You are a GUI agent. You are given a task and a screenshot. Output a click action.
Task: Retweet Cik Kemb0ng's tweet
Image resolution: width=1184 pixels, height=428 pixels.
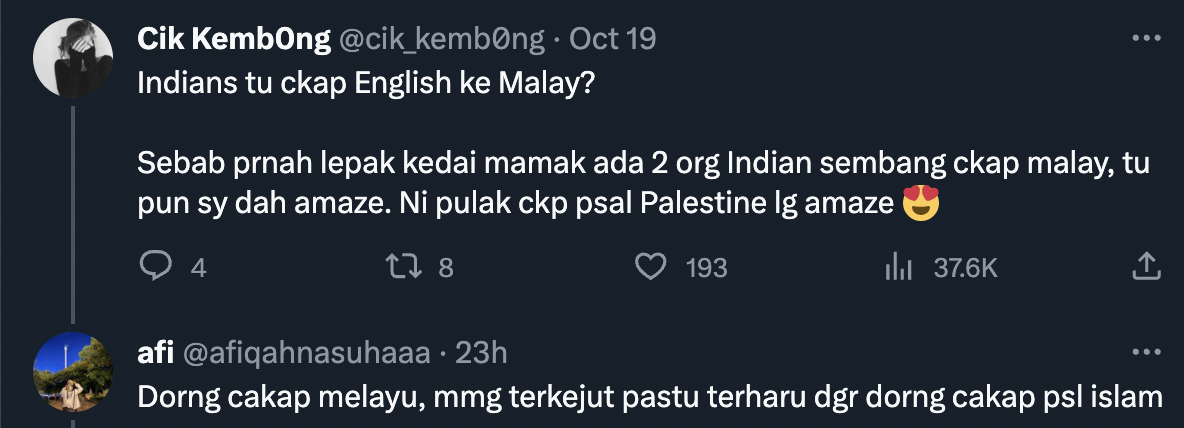(400, 266)
